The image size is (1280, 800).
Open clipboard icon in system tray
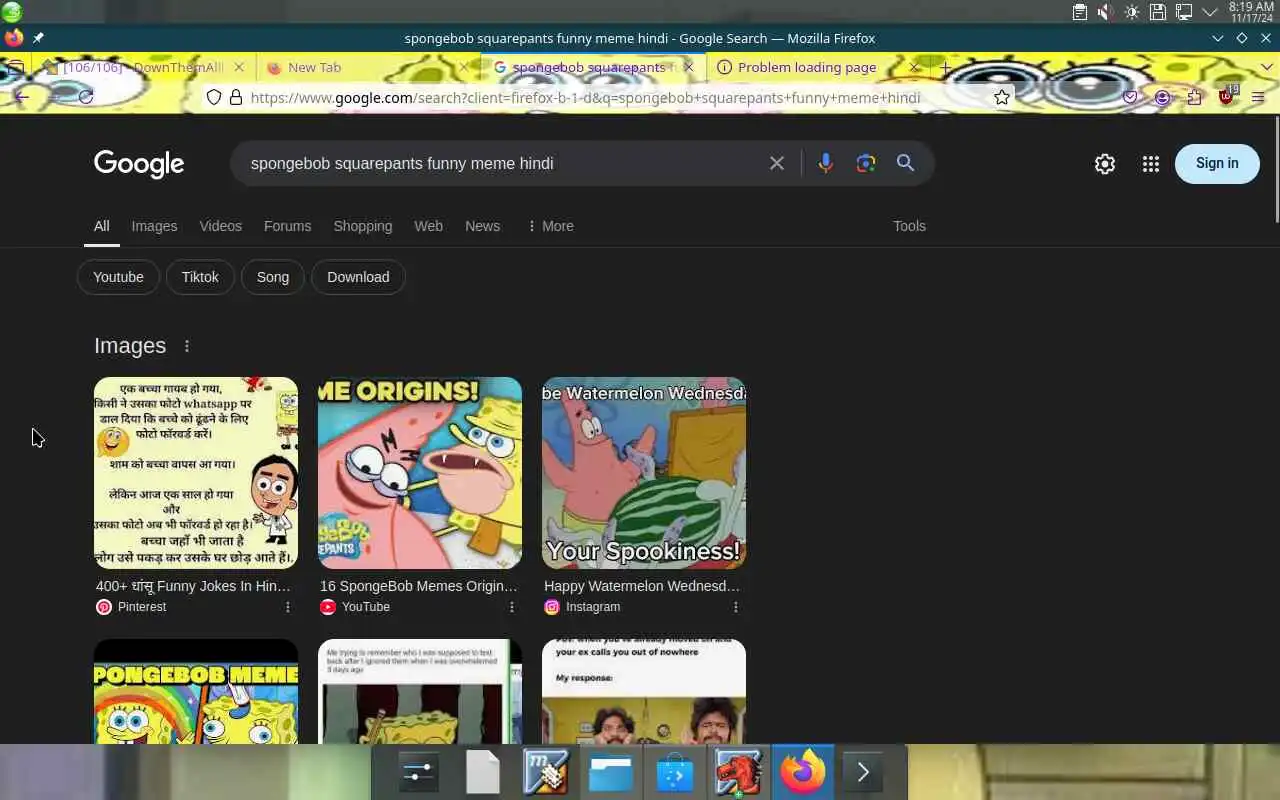[1079, 12]
